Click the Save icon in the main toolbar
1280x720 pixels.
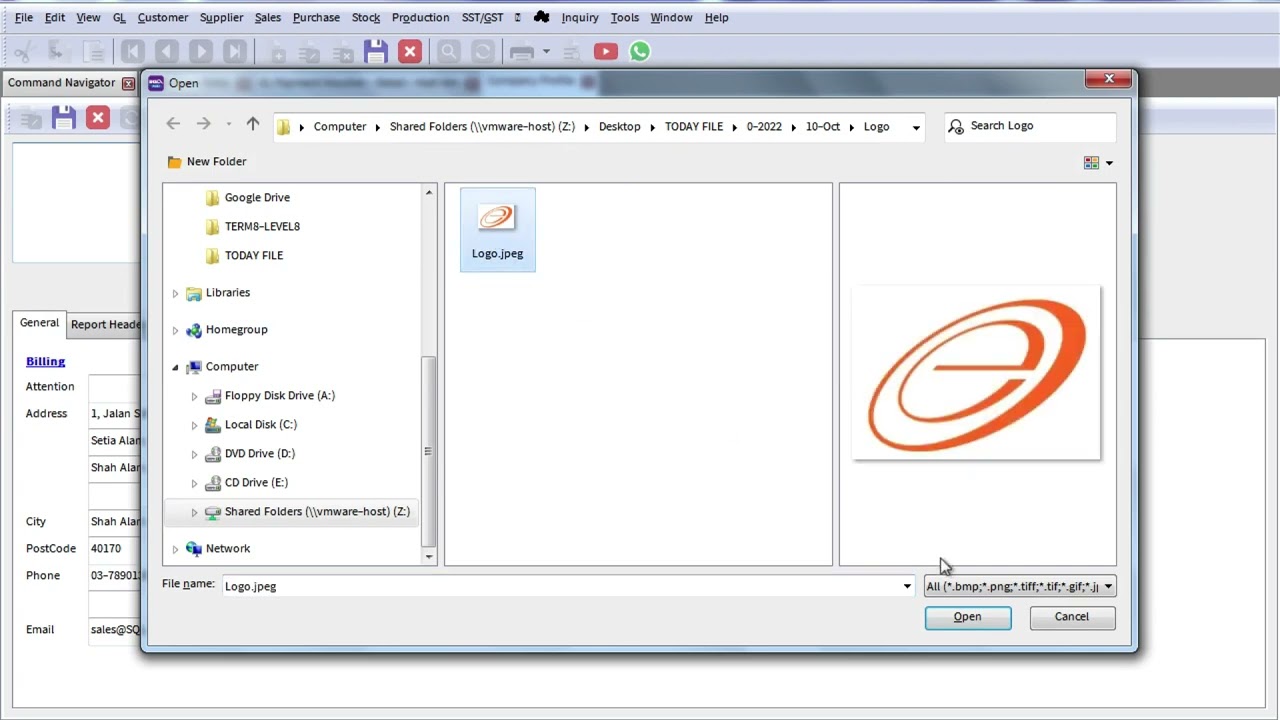click(x=376, y=51)
